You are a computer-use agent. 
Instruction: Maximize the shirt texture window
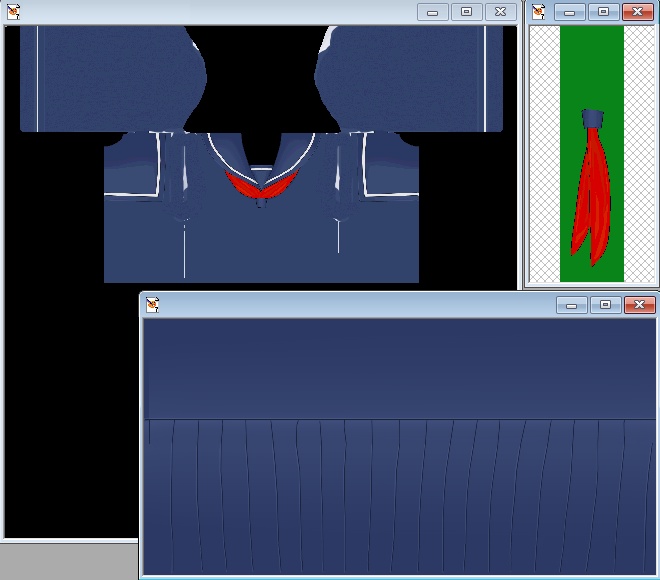click(466, 12)
